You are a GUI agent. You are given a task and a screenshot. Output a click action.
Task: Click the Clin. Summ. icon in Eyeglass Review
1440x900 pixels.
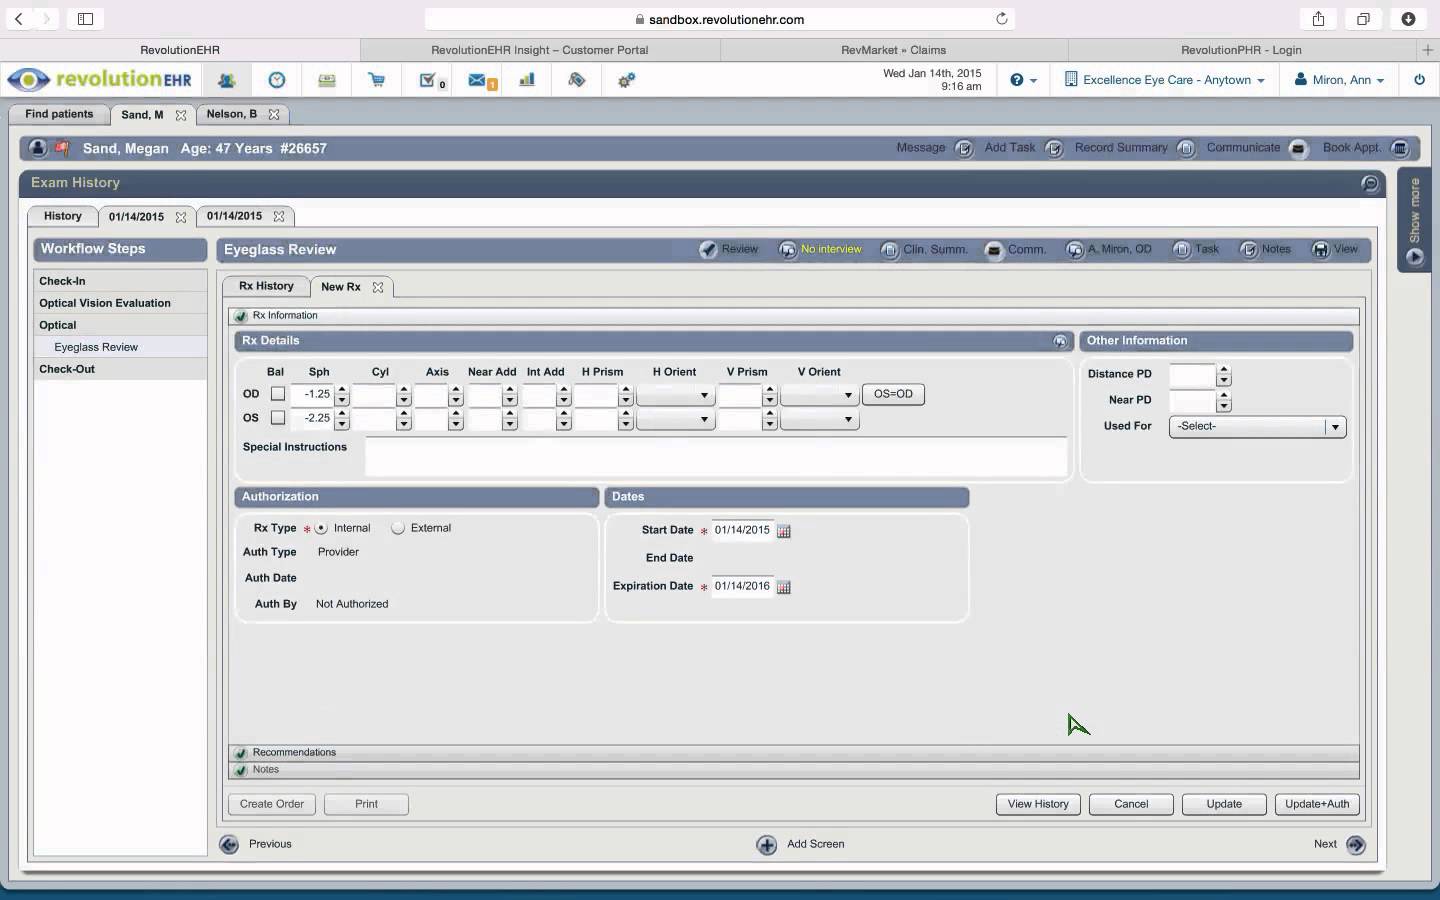coord(889,250)
